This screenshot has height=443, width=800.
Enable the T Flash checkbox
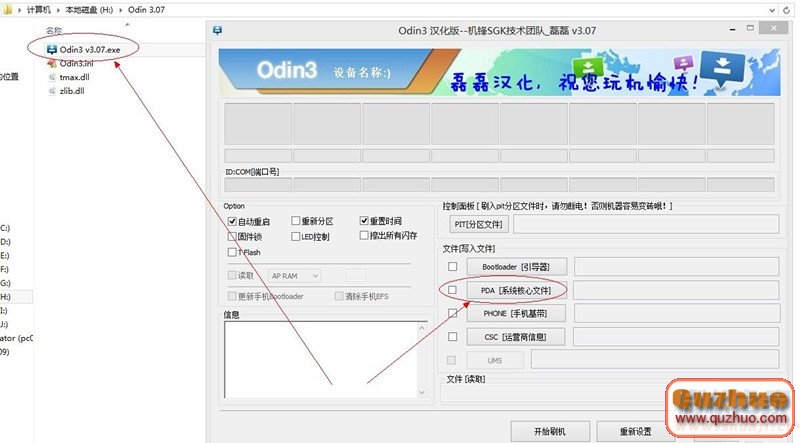tap(232, 252)
